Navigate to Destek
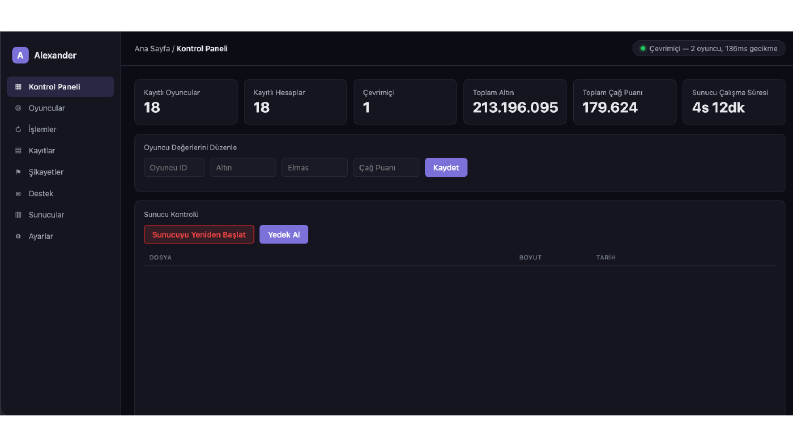 pyautogui.click(x=60, y=194)
